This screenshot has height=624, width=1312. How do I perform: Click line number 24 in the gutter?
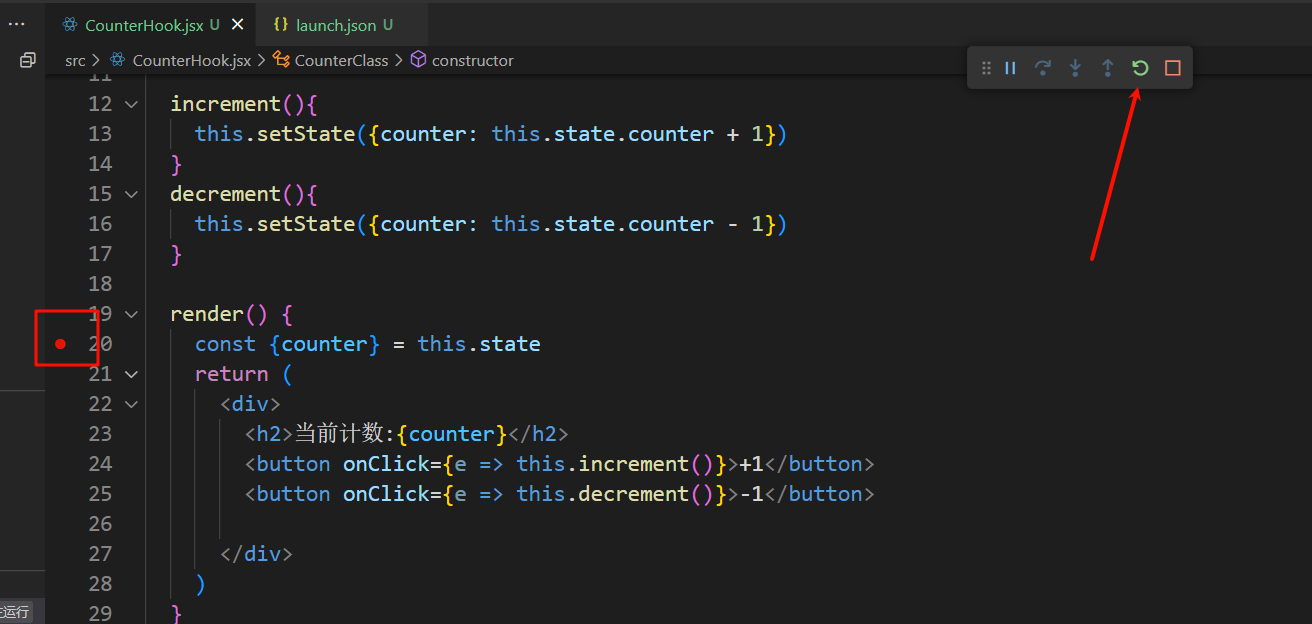coord(100,464)
